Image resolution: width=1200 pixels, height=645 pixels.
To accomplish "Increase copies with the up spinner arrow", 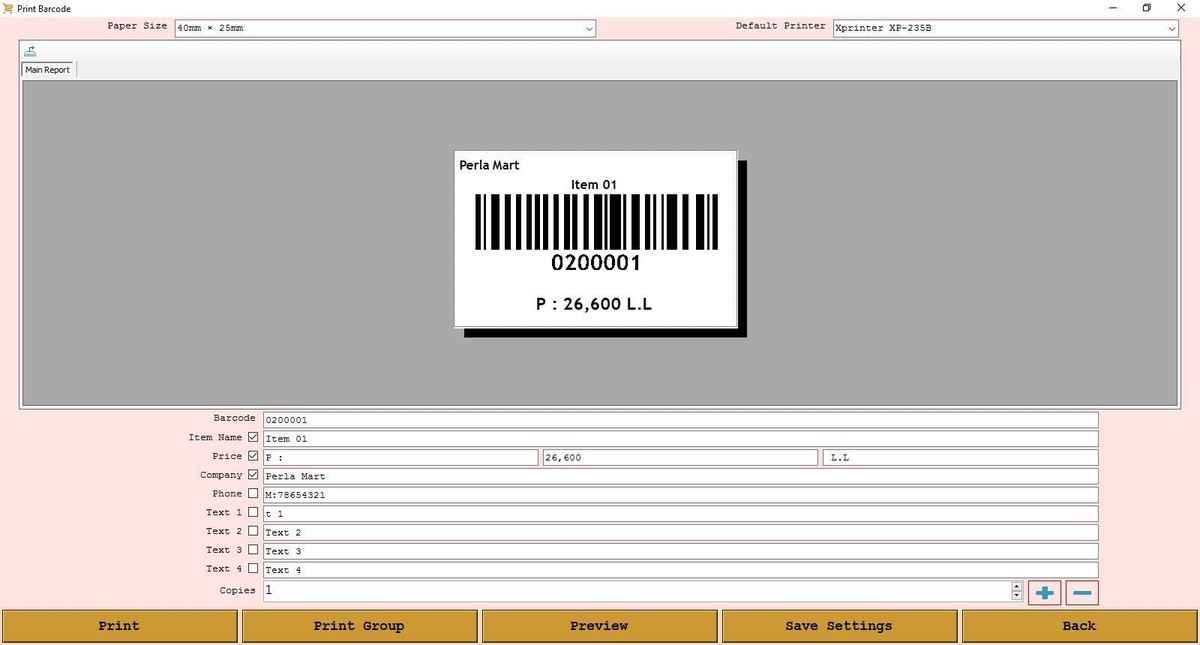I will (1017, 586).
